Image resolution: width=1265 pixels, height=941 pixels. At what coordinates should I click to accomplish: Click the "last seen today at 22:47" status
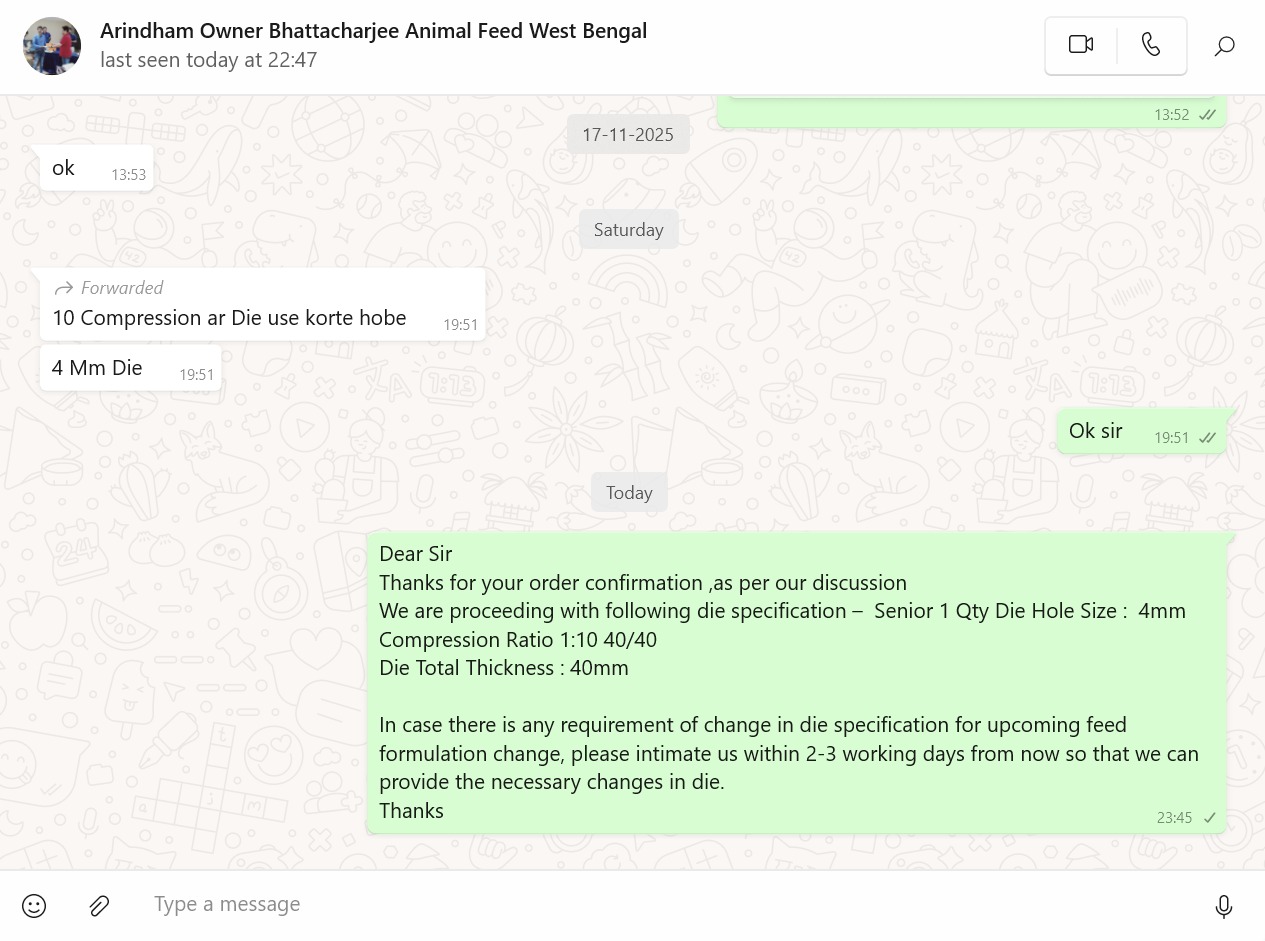(208, 60)
